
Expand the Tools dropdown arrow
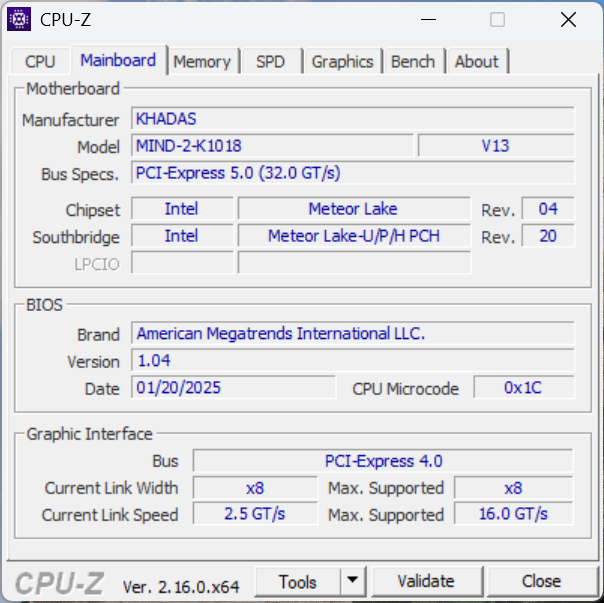pos(352,581)
